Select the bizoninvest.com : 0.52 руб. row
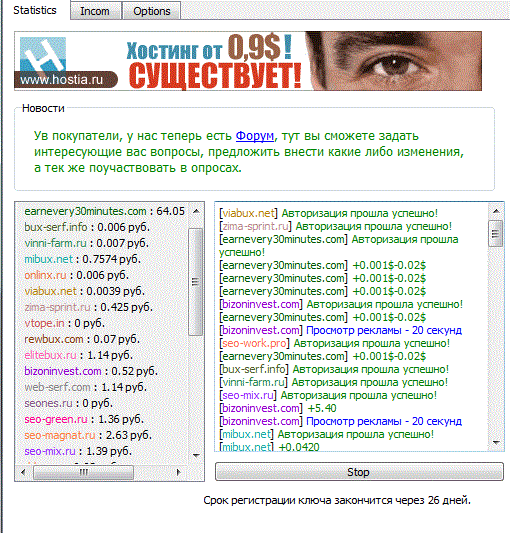Screen dimensions: 510x533 (x=91, y=371)
